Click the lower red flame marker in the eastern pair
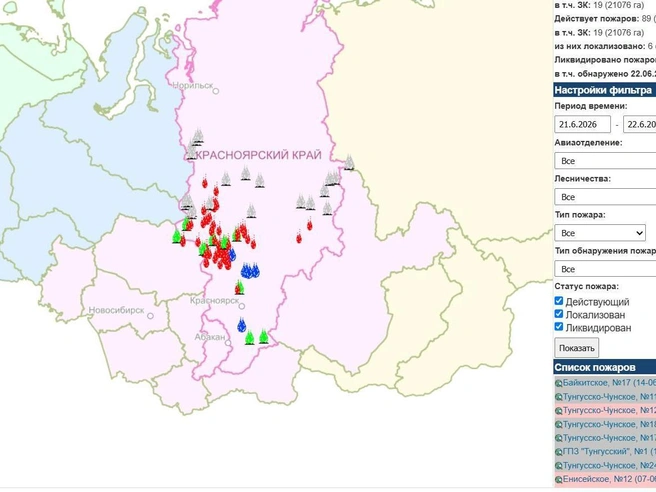Viewport: 656px width, 492px height. pyautogui.click(x=299, y=238)
